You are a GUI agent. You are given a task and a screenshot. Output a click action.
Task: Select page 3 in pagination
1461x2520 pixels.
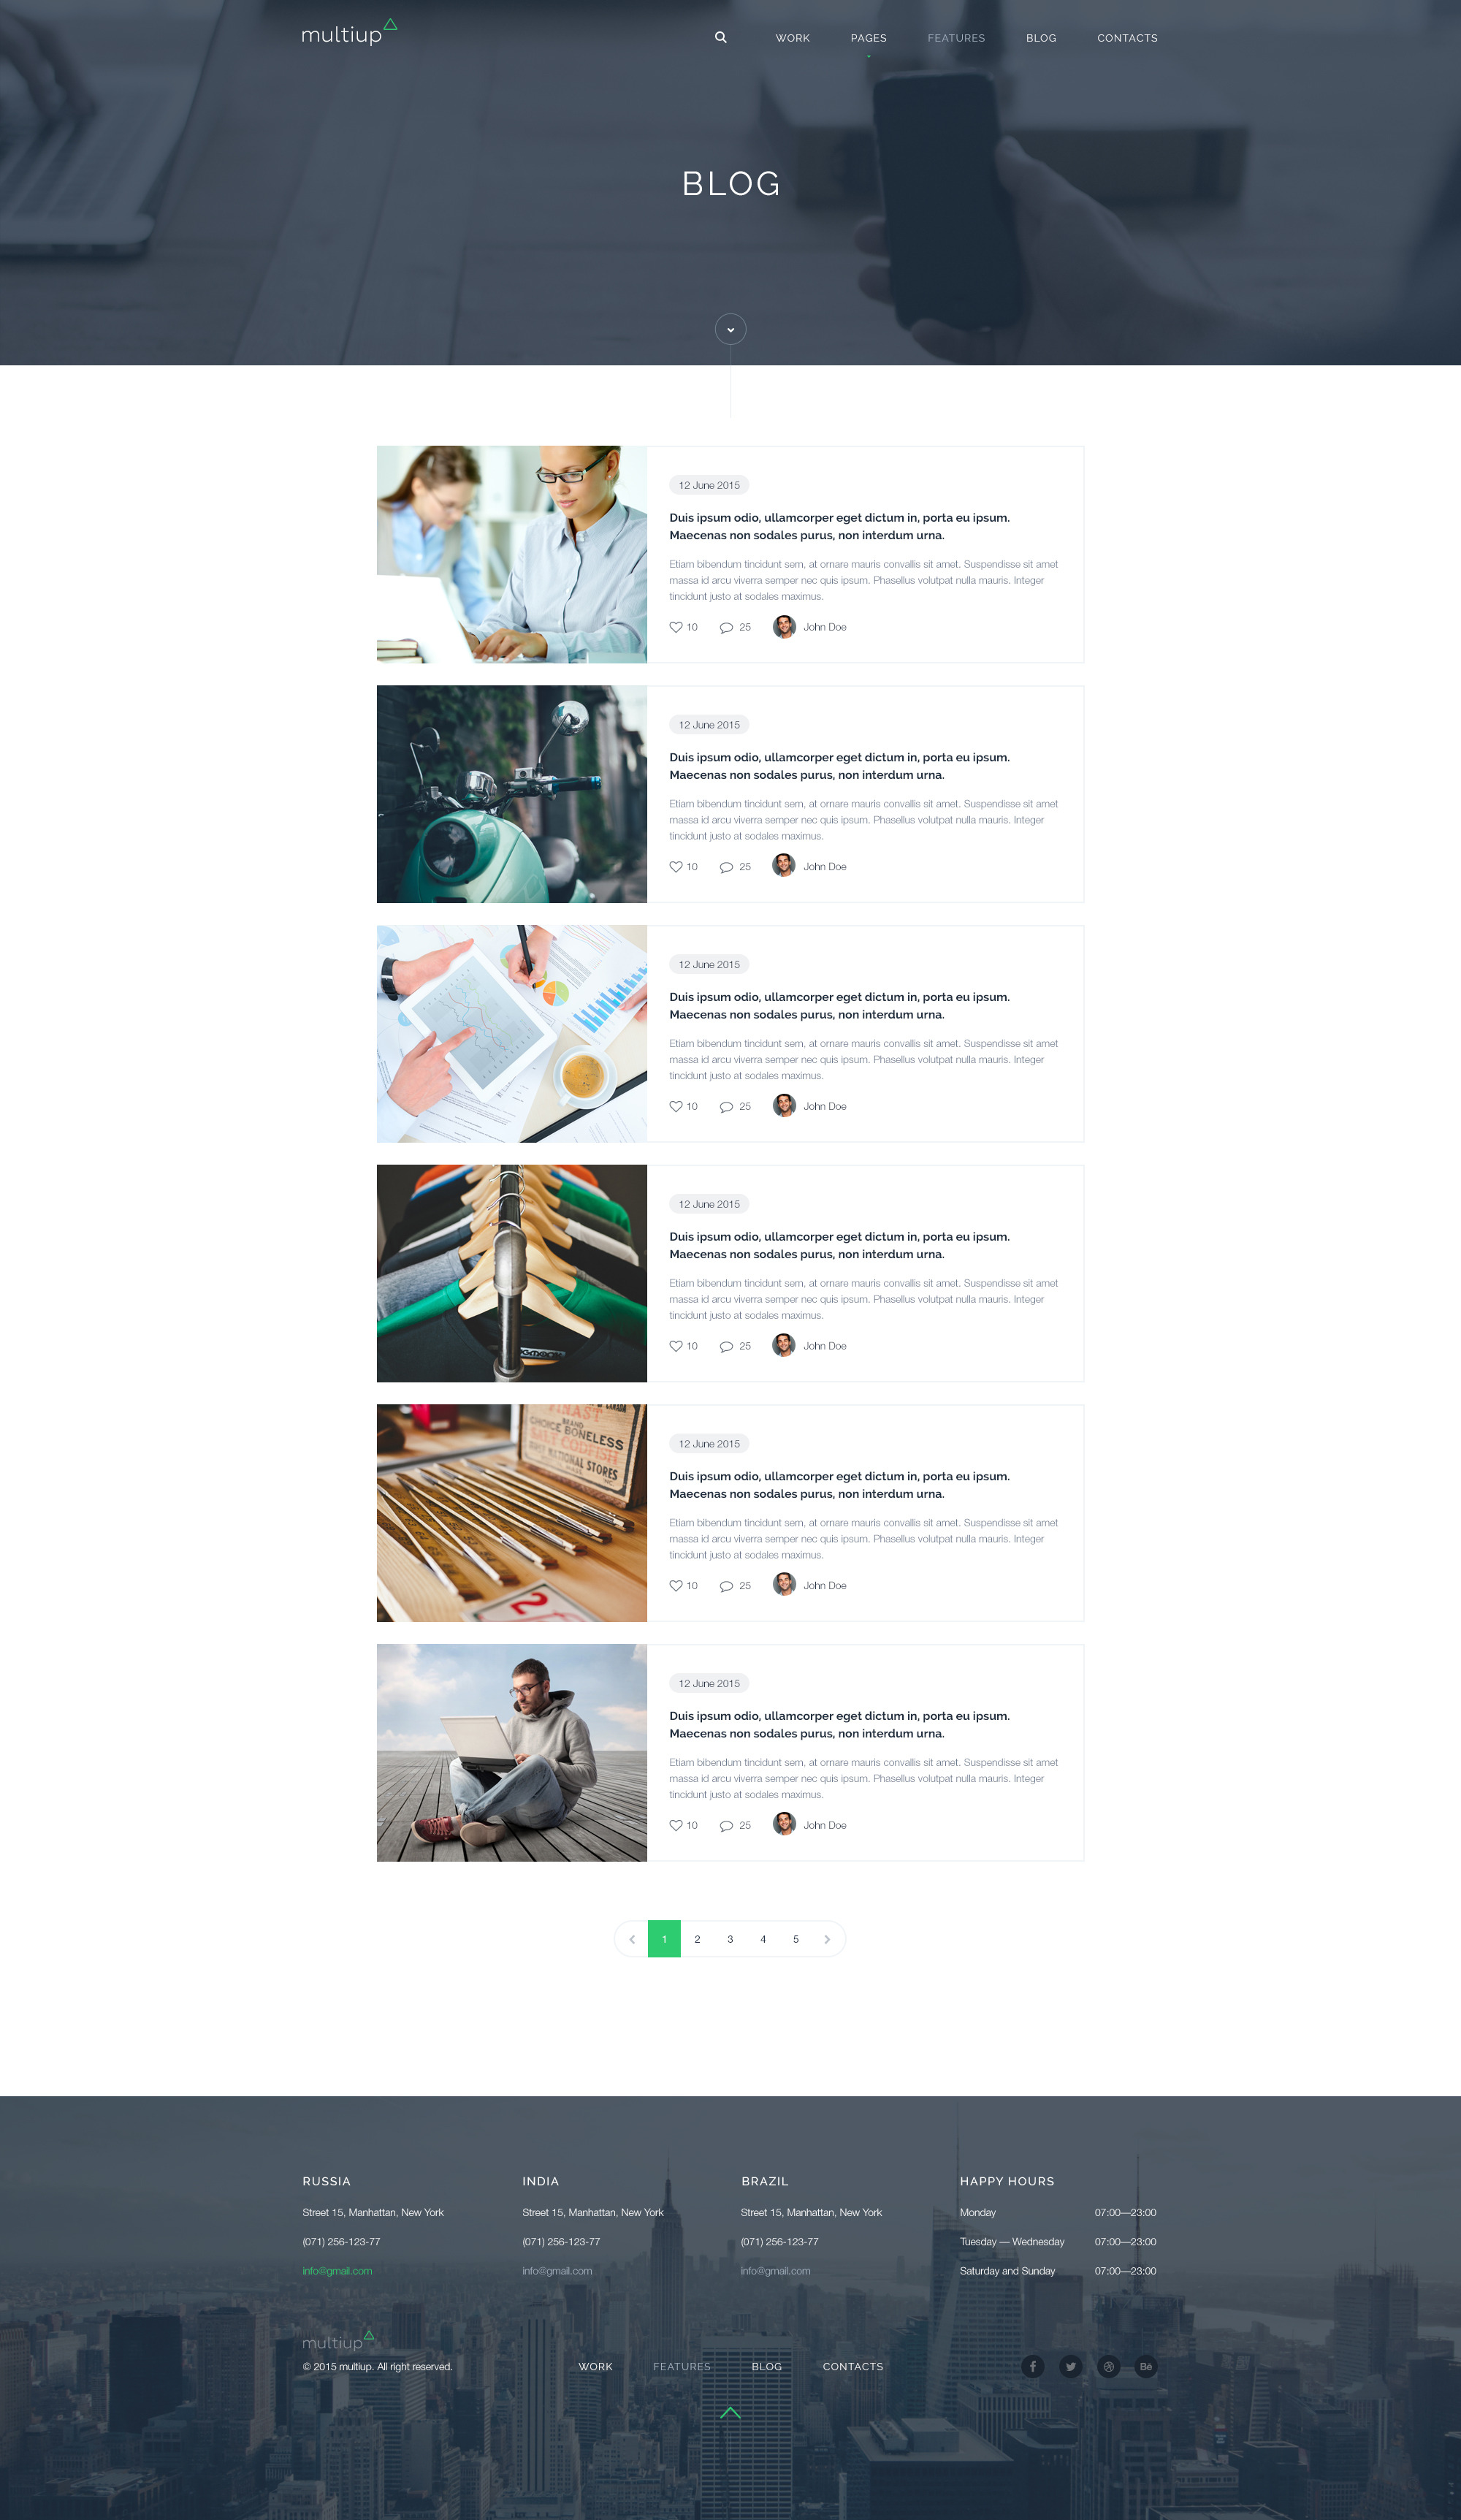pyautogui.click(x=730, y=1939)
